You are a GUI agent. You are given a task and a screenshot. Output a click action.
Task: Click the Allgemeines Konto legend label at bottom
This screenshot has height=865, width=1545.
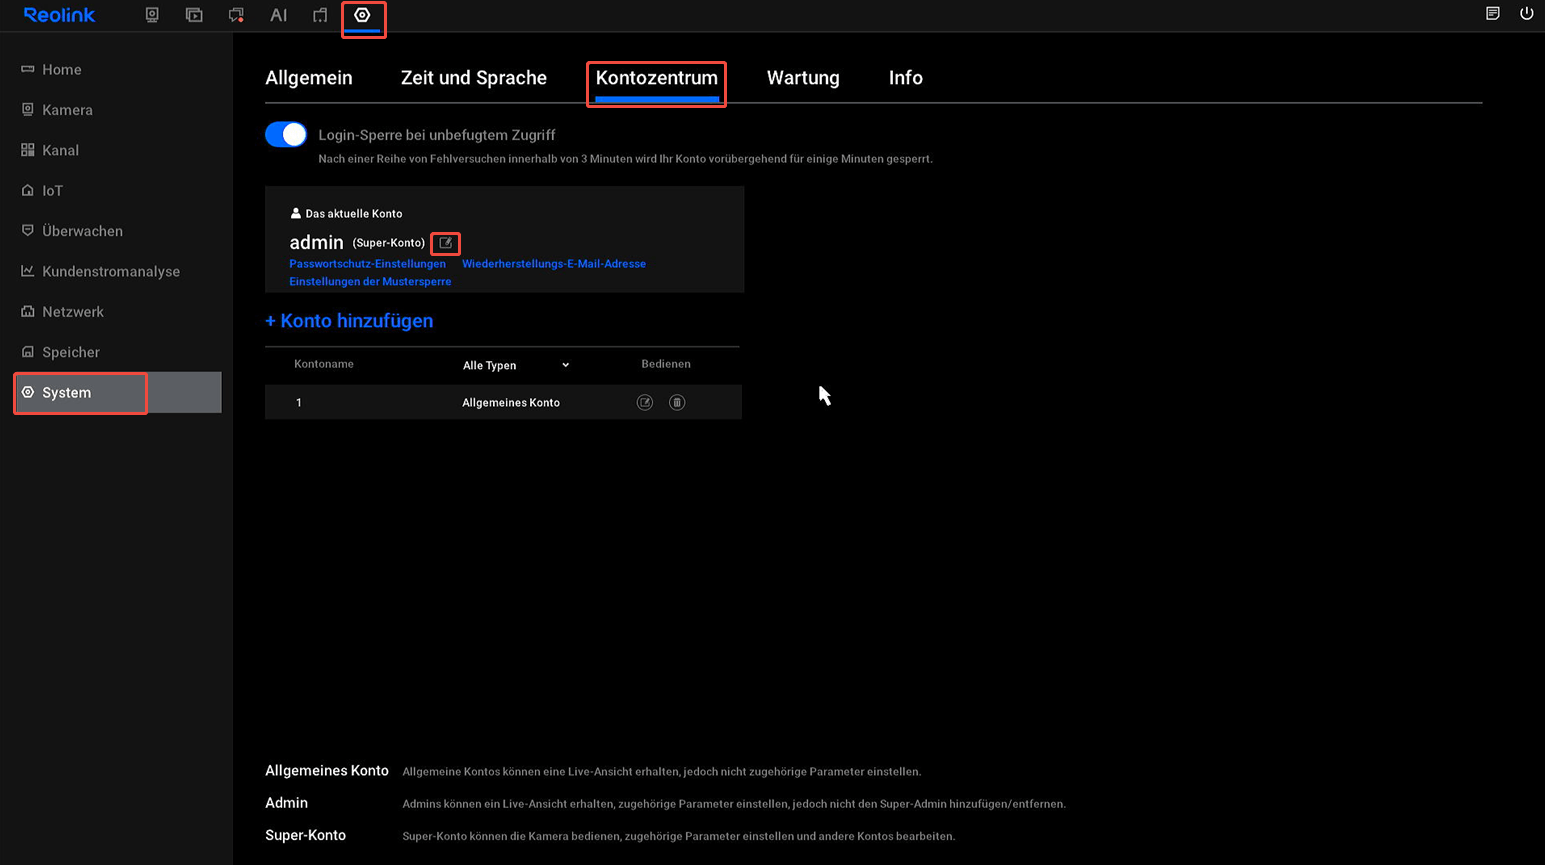click(327, 771)
